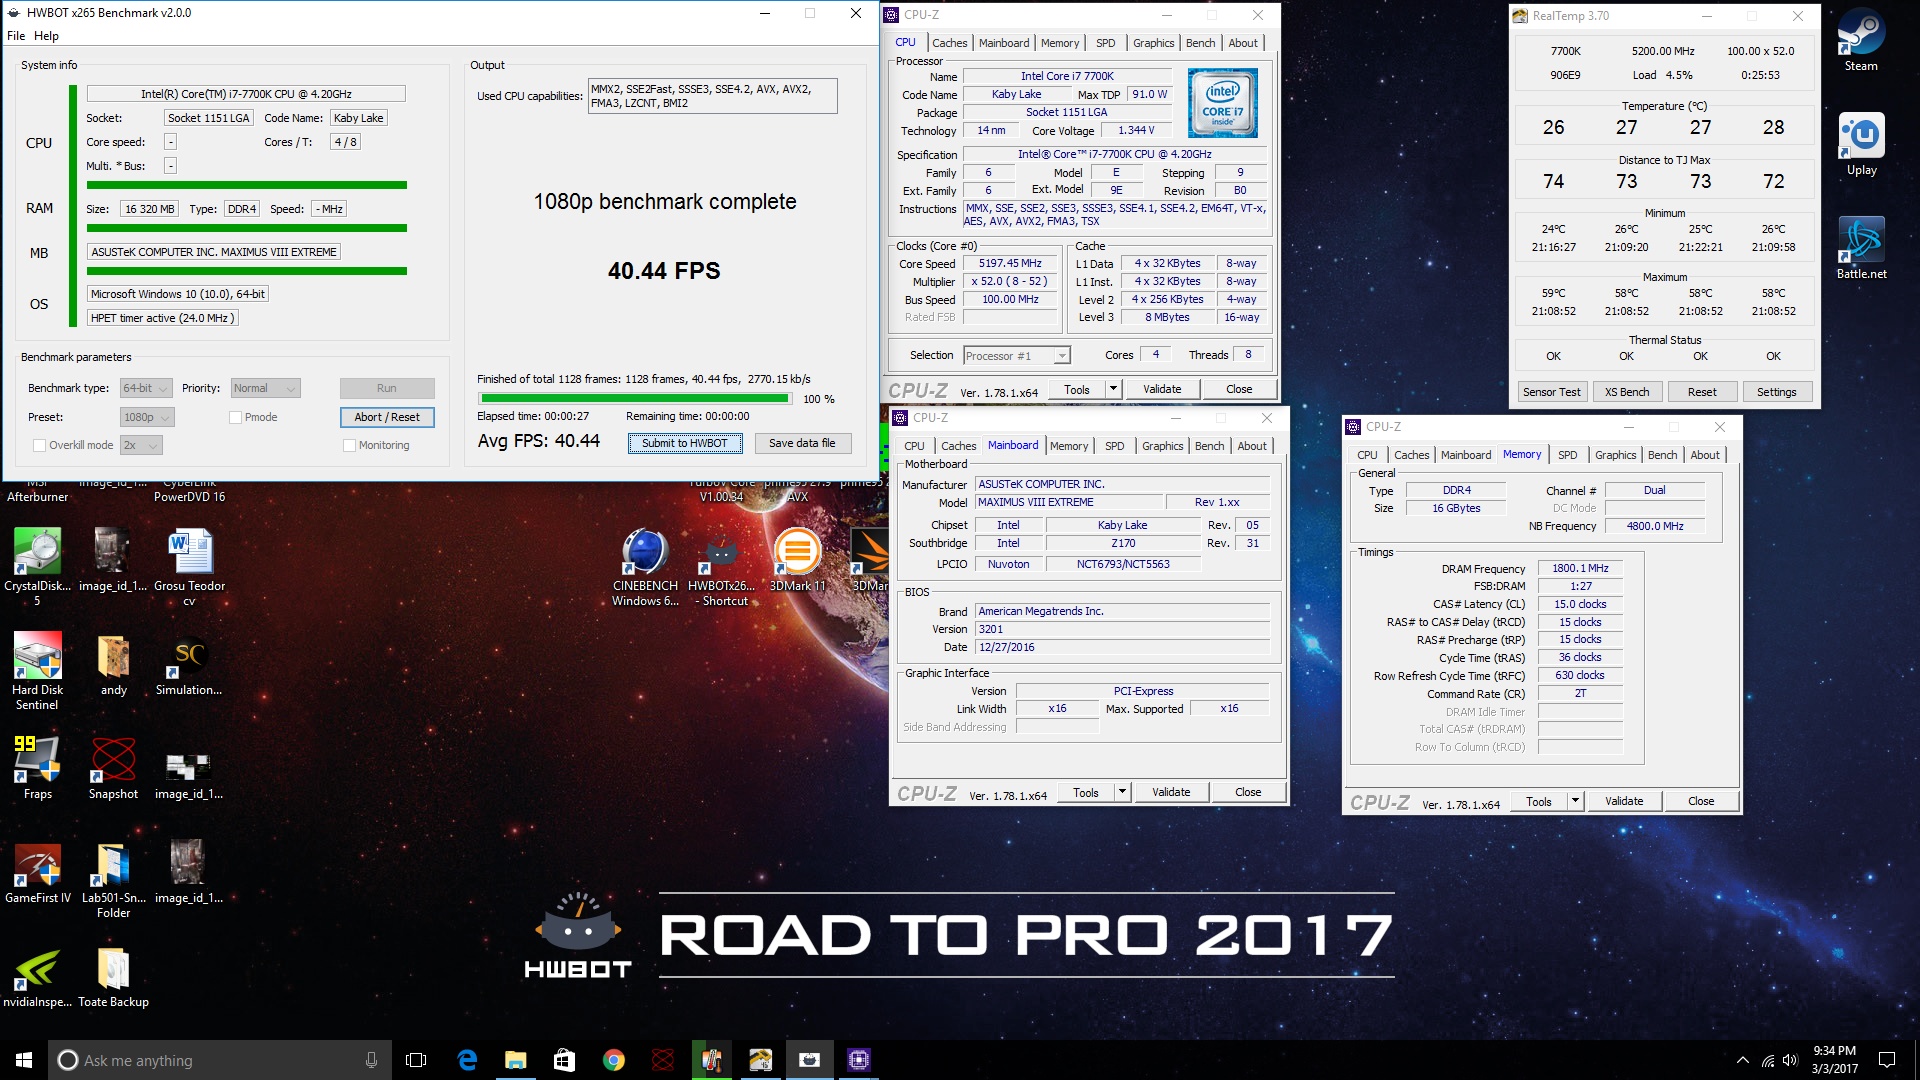This screenshot has width=1920, height=1080.
Task: Click the Cortana microphone icon
Action: coord(371,1060)
